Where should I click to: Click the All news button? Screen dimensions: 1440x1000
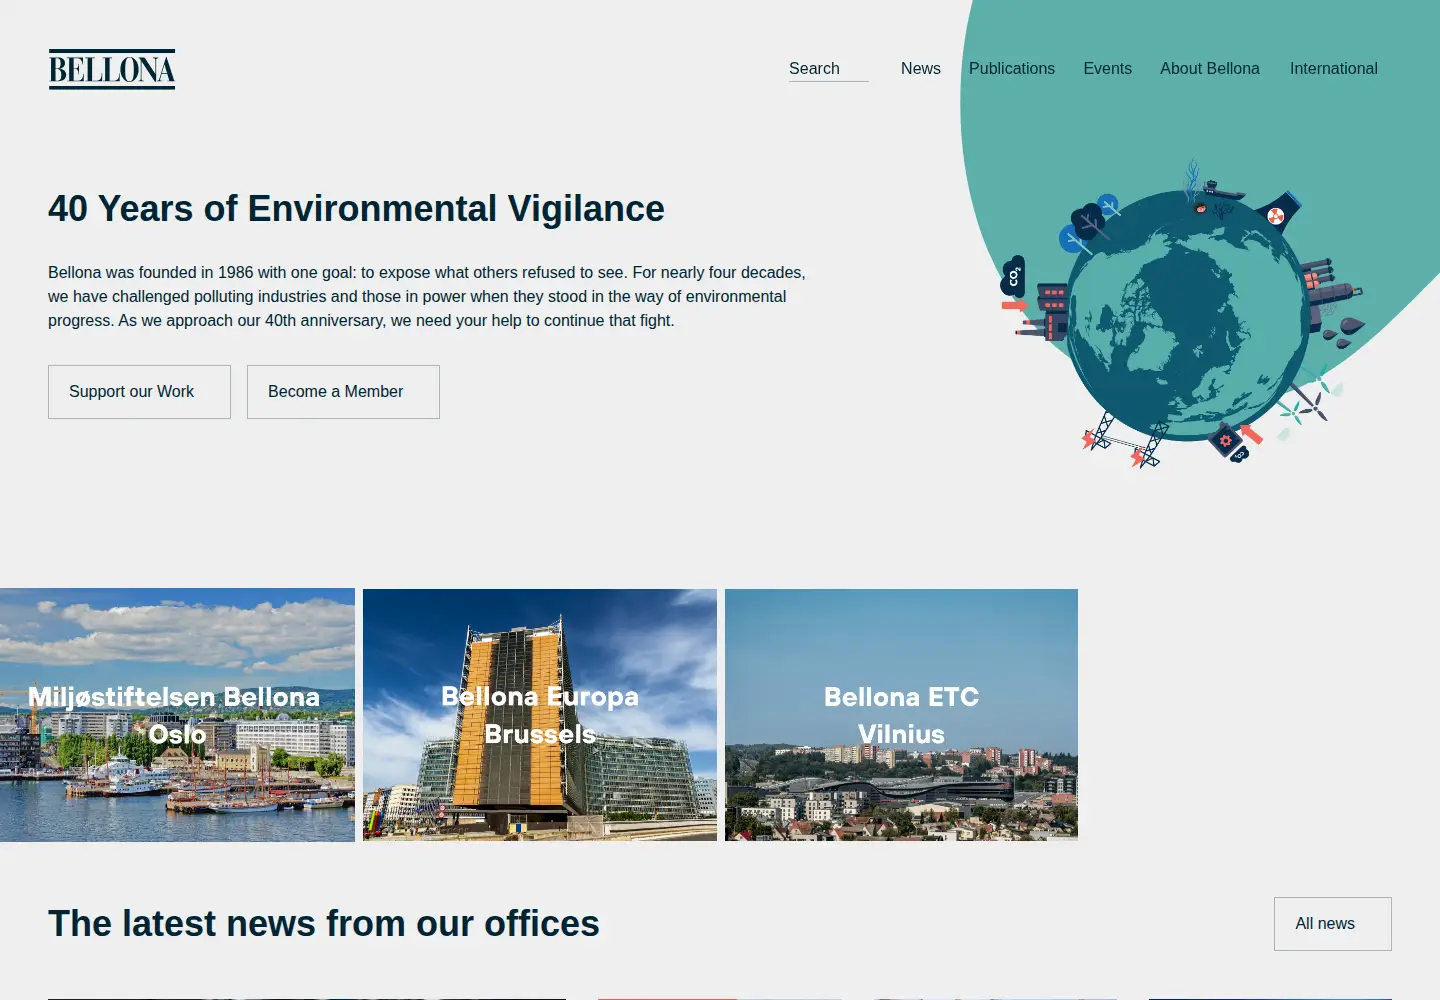pyautogui.click(x=1332, y=924)
